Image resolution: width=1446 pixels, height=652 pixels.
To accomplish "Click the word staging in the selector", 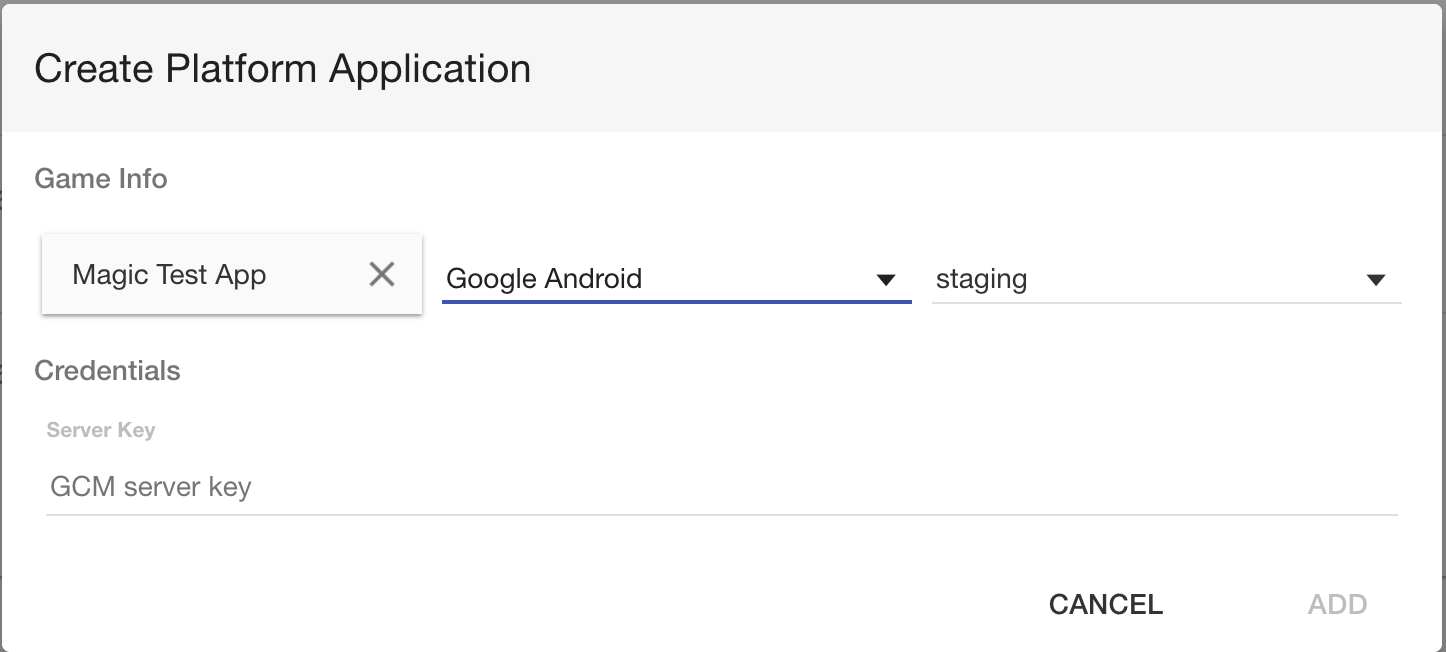I will coord(981,279).
